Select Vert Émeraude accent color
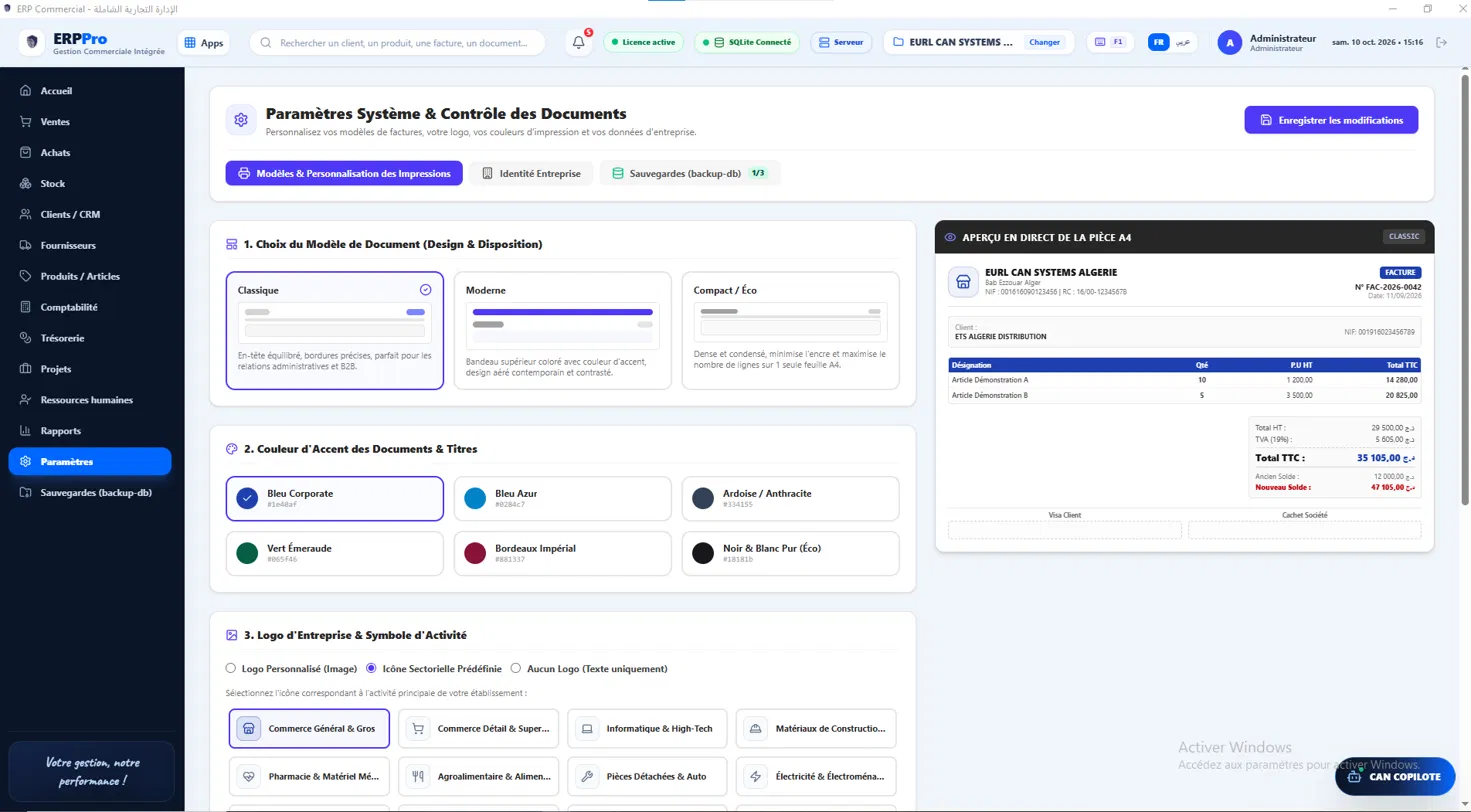 coord(335,553)
